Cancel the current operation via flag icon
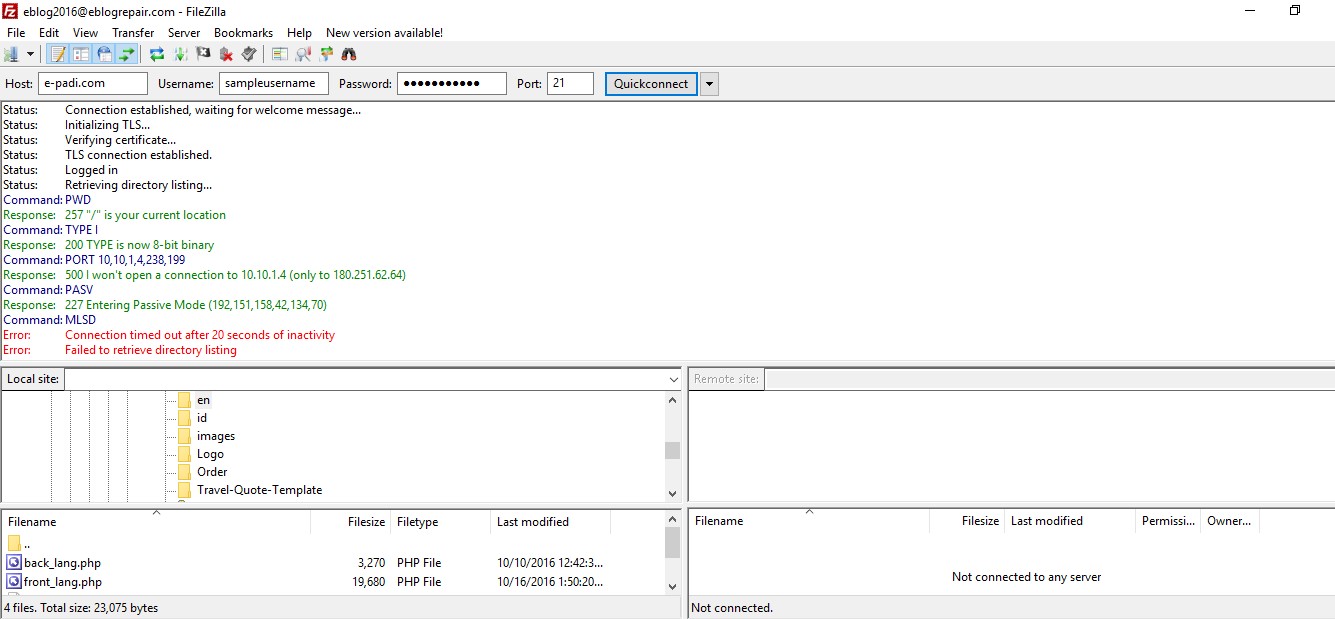Viewport: 1335px width, 619px height. pyautogui.click(x=203, y=54)
